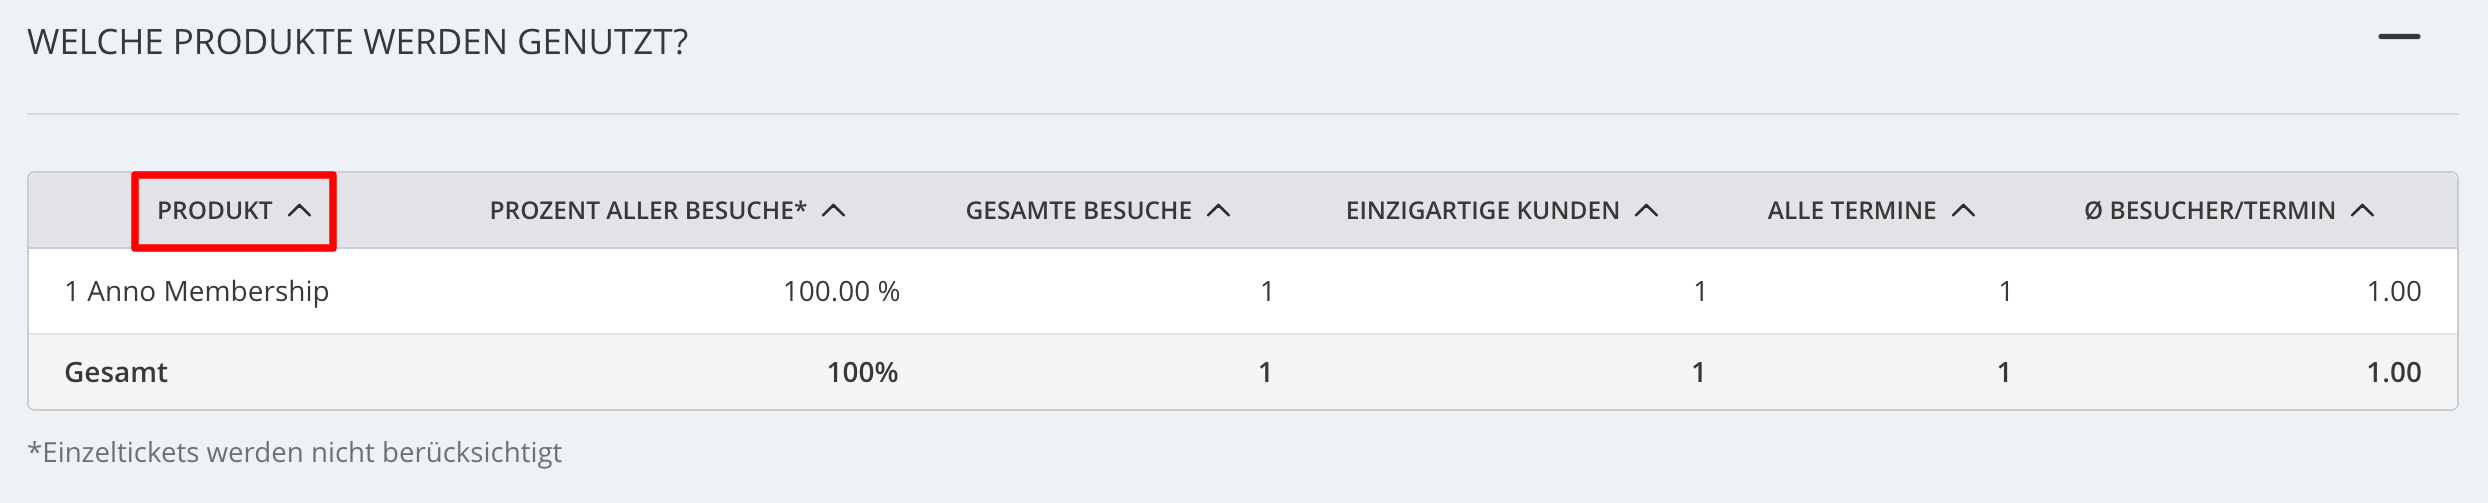Select the 1 Anno Membership row

coord(1243,291)
